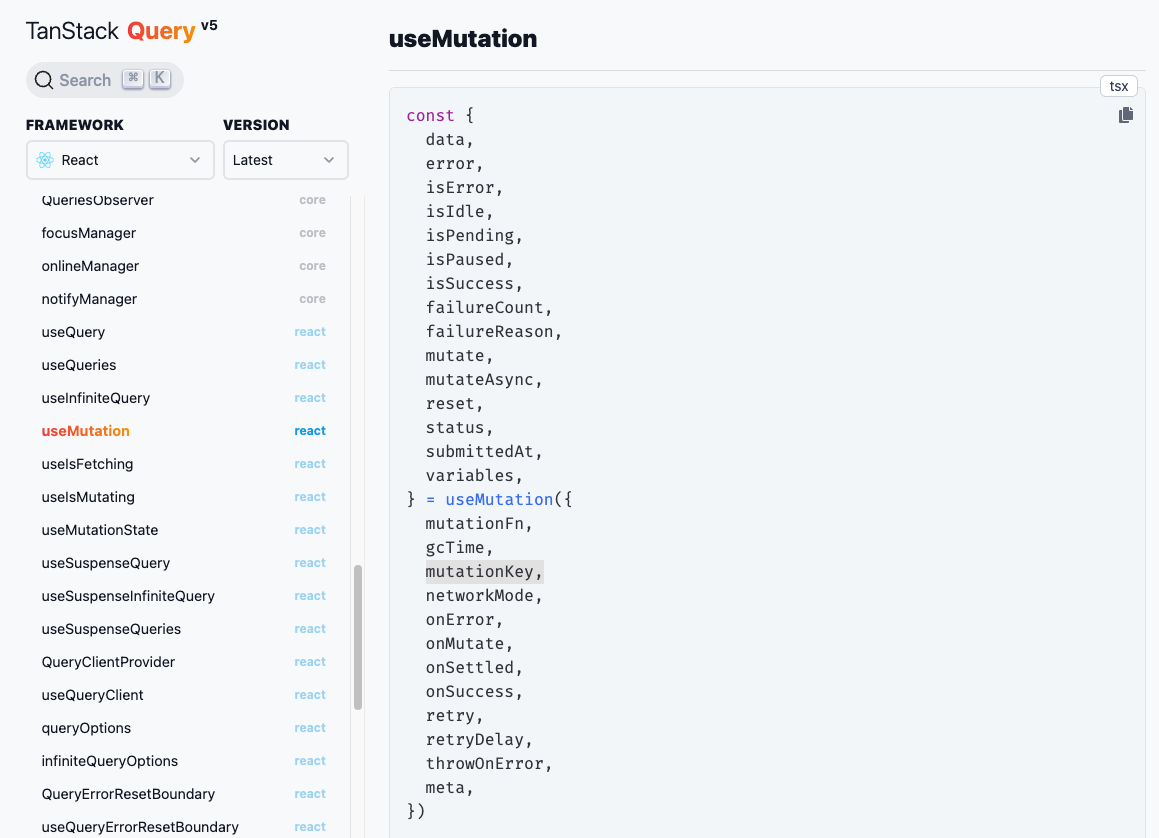The image size is (1159, 838).
Task: Open the Framework React dropdown
Action: (120, 160)
